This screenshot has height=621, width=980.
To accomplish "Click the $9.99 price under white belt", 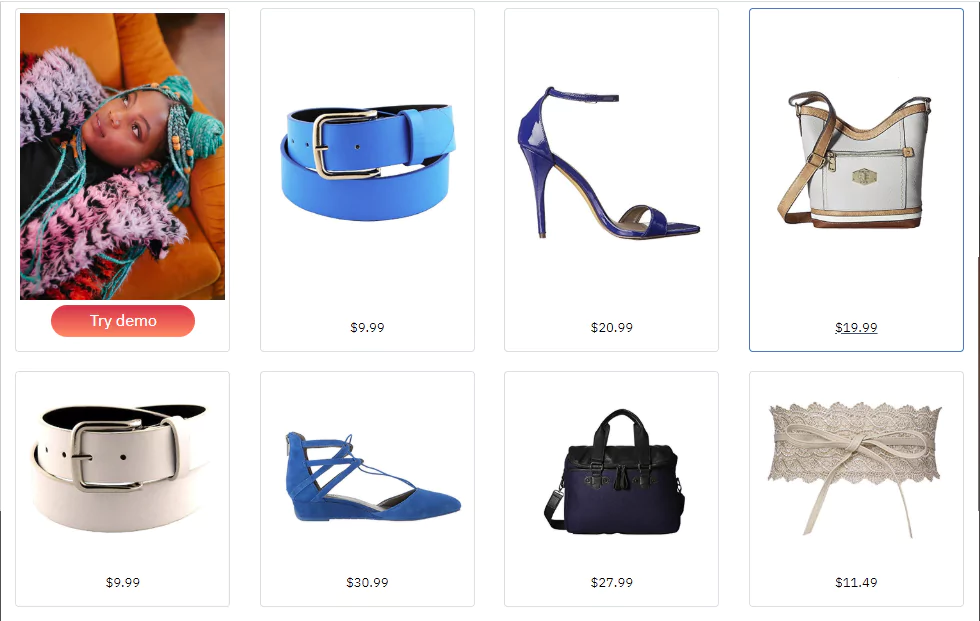I will 122,582.
